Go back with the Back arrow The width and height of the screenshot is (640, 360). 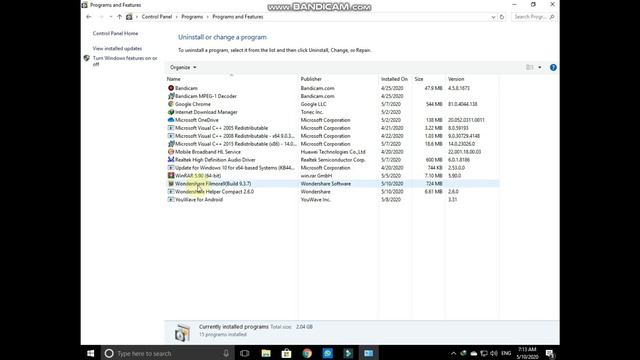click(x=89, y=17)
